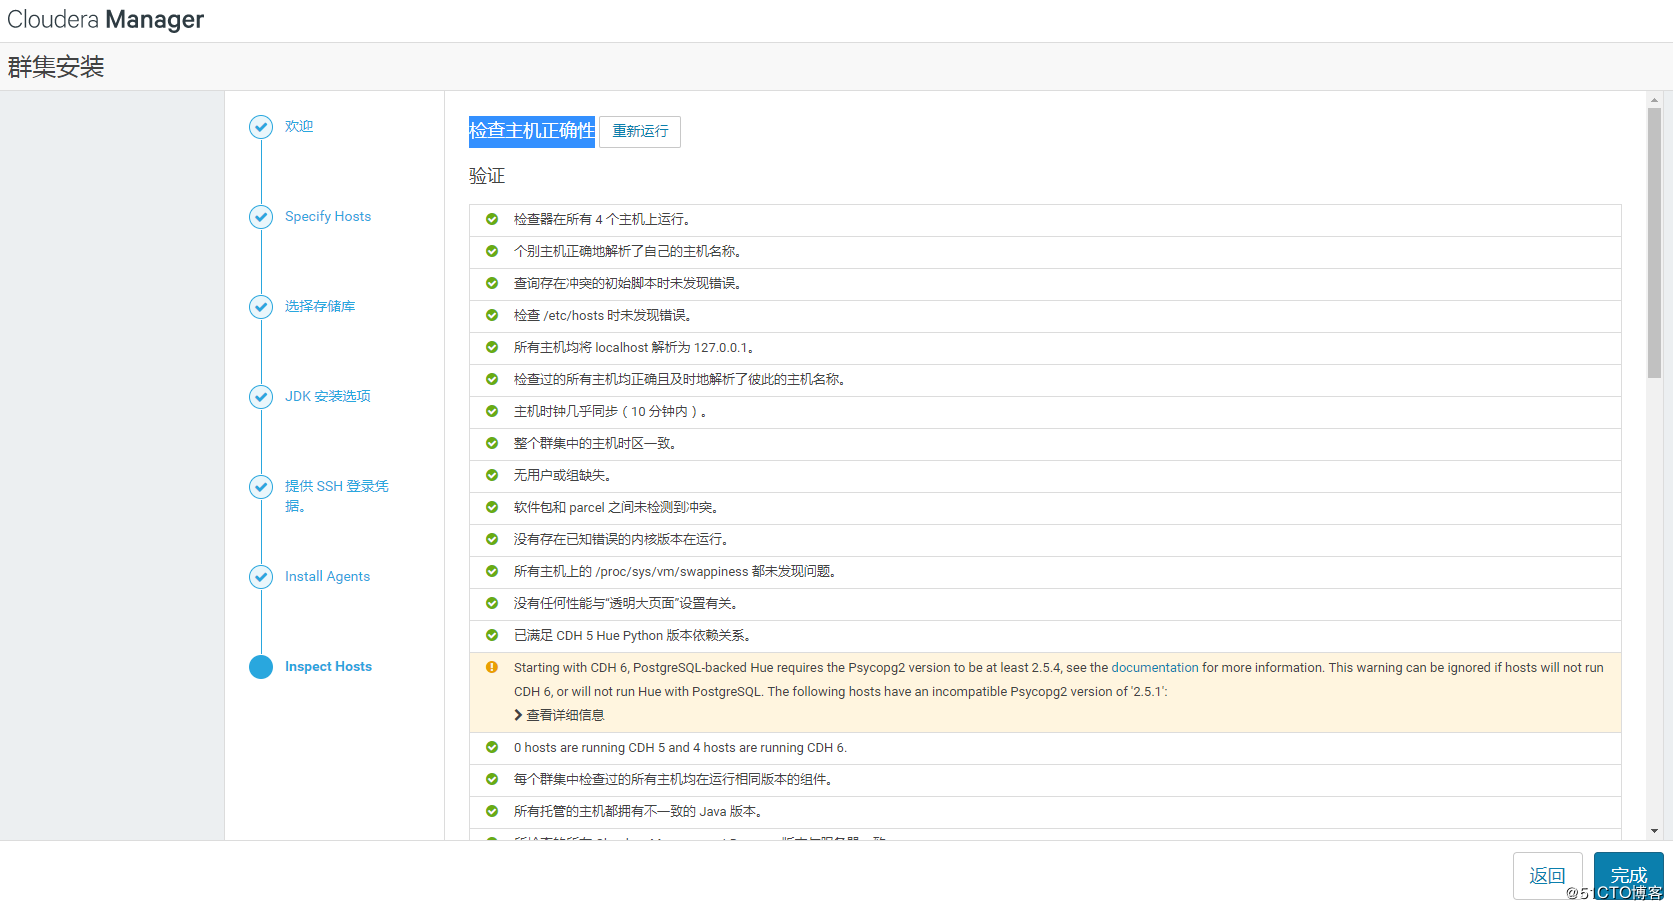Click green check beside 无用户或组缺失

(492, 475)
